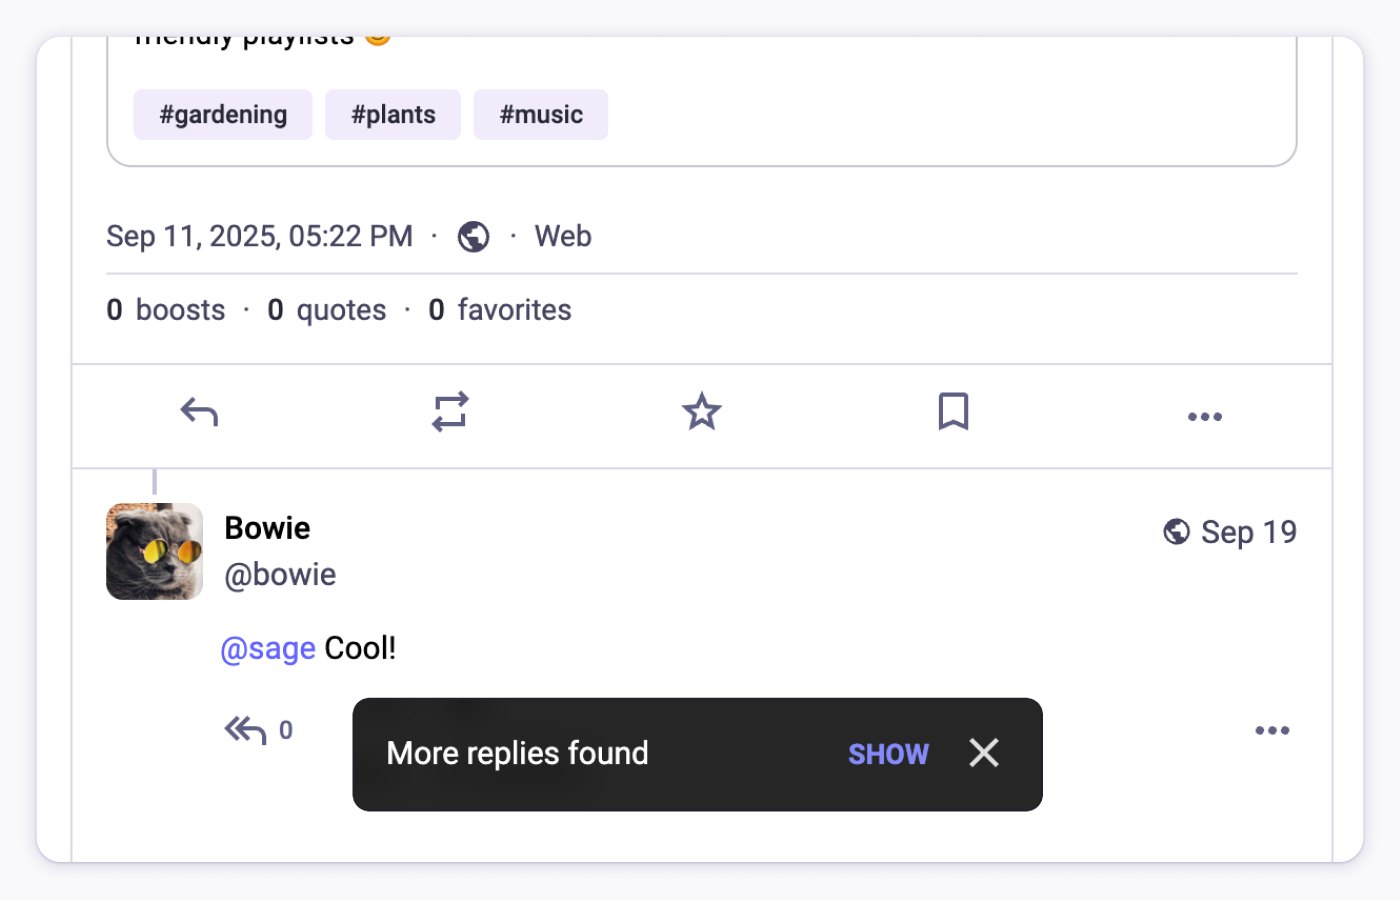Image resolution: width=1400 pixels, height=900 pixels.
Task: Open the @sage mention in Bowie's reply
Action: [268, 648]
